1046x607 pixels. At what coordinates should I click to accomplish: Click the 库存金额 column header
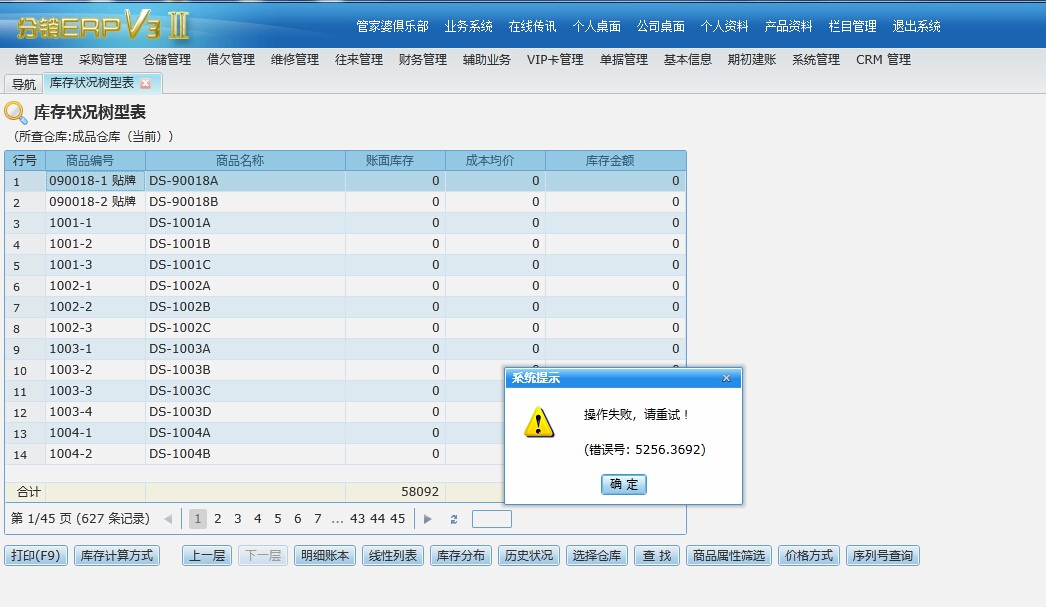click(x=616, y=161)
